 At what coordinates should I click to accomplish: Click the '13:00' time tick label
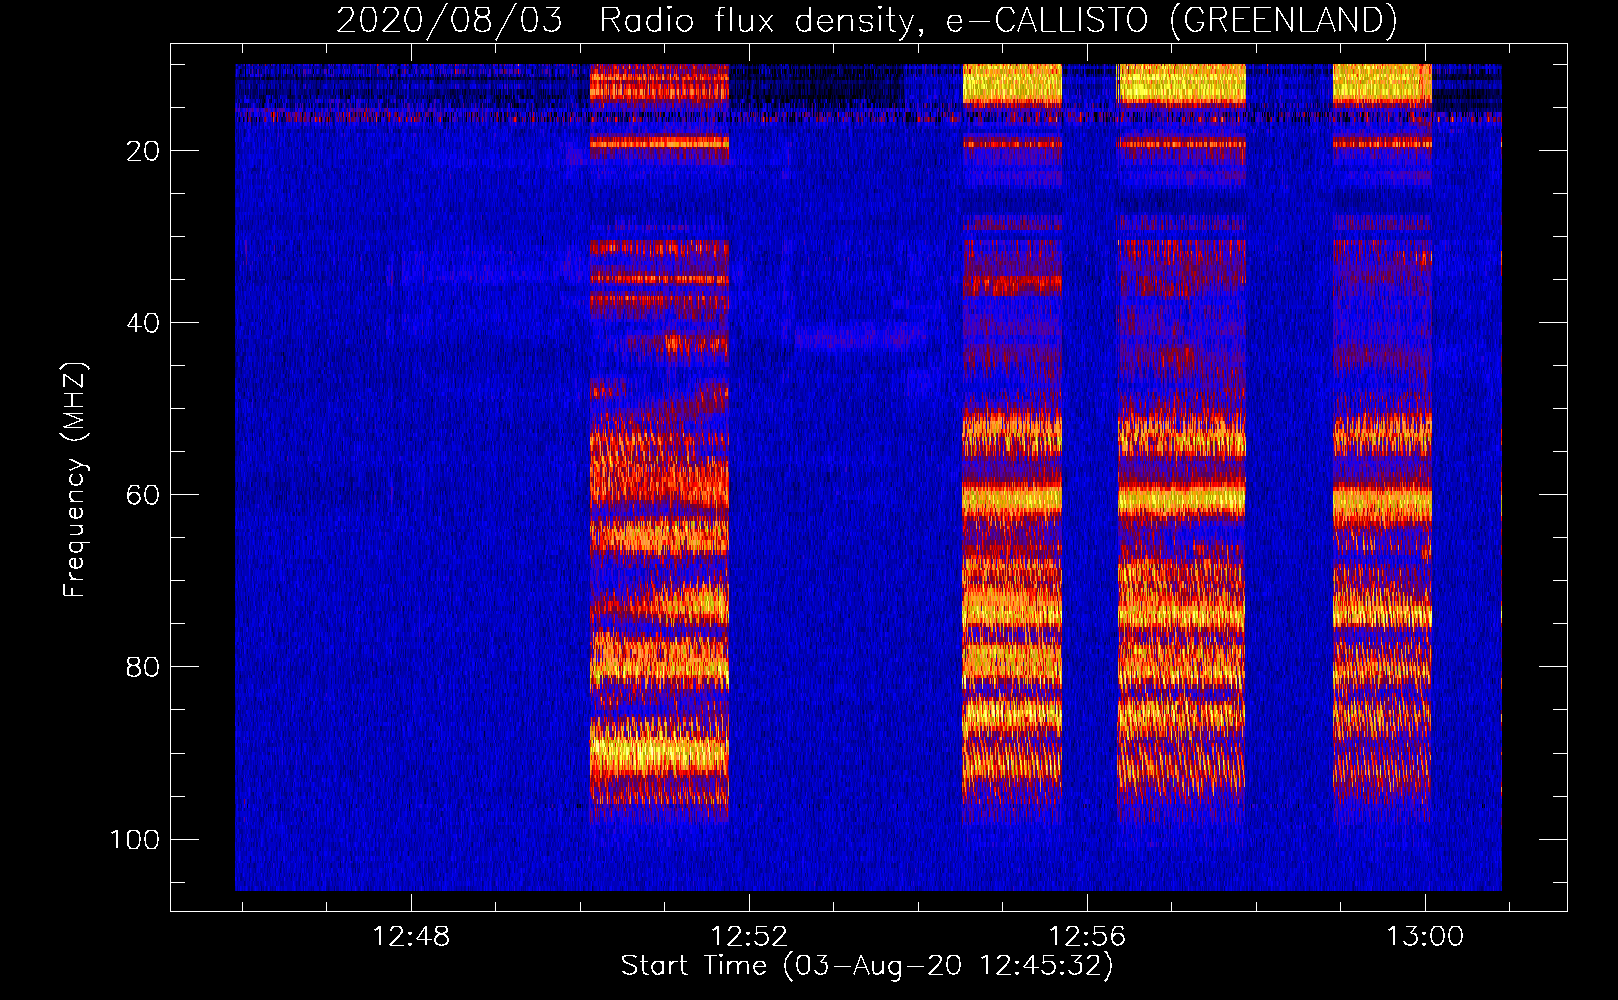(1424, 937)
